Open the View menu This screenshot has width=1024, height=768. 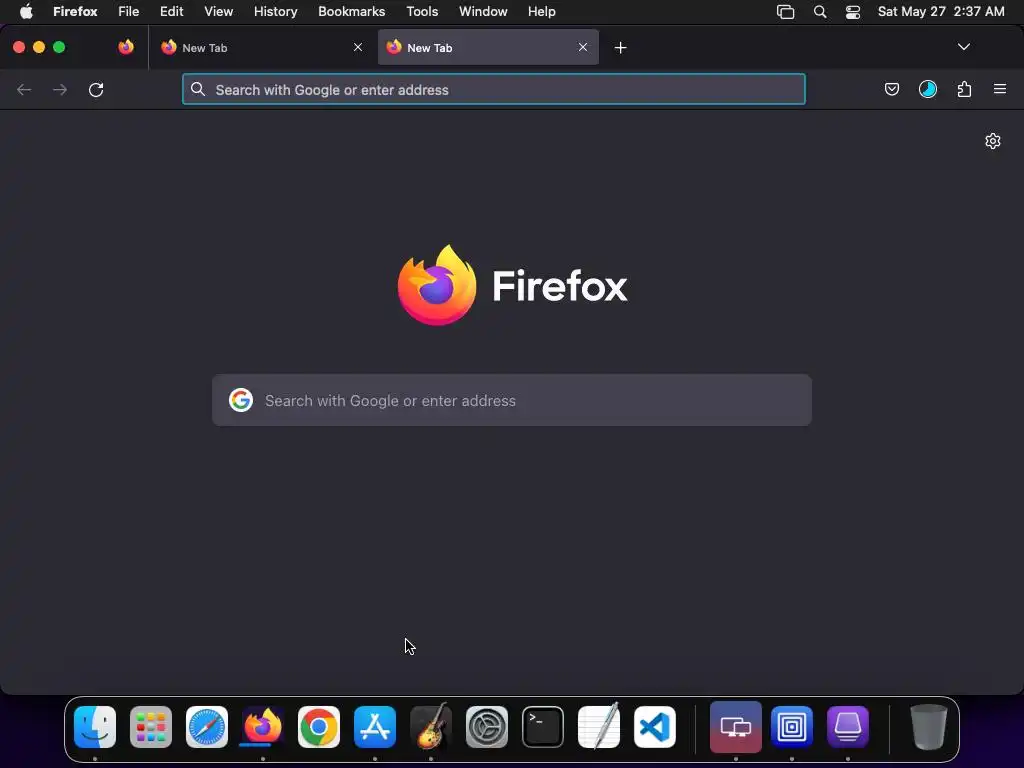pyautogui.click(x=218, y=12)
